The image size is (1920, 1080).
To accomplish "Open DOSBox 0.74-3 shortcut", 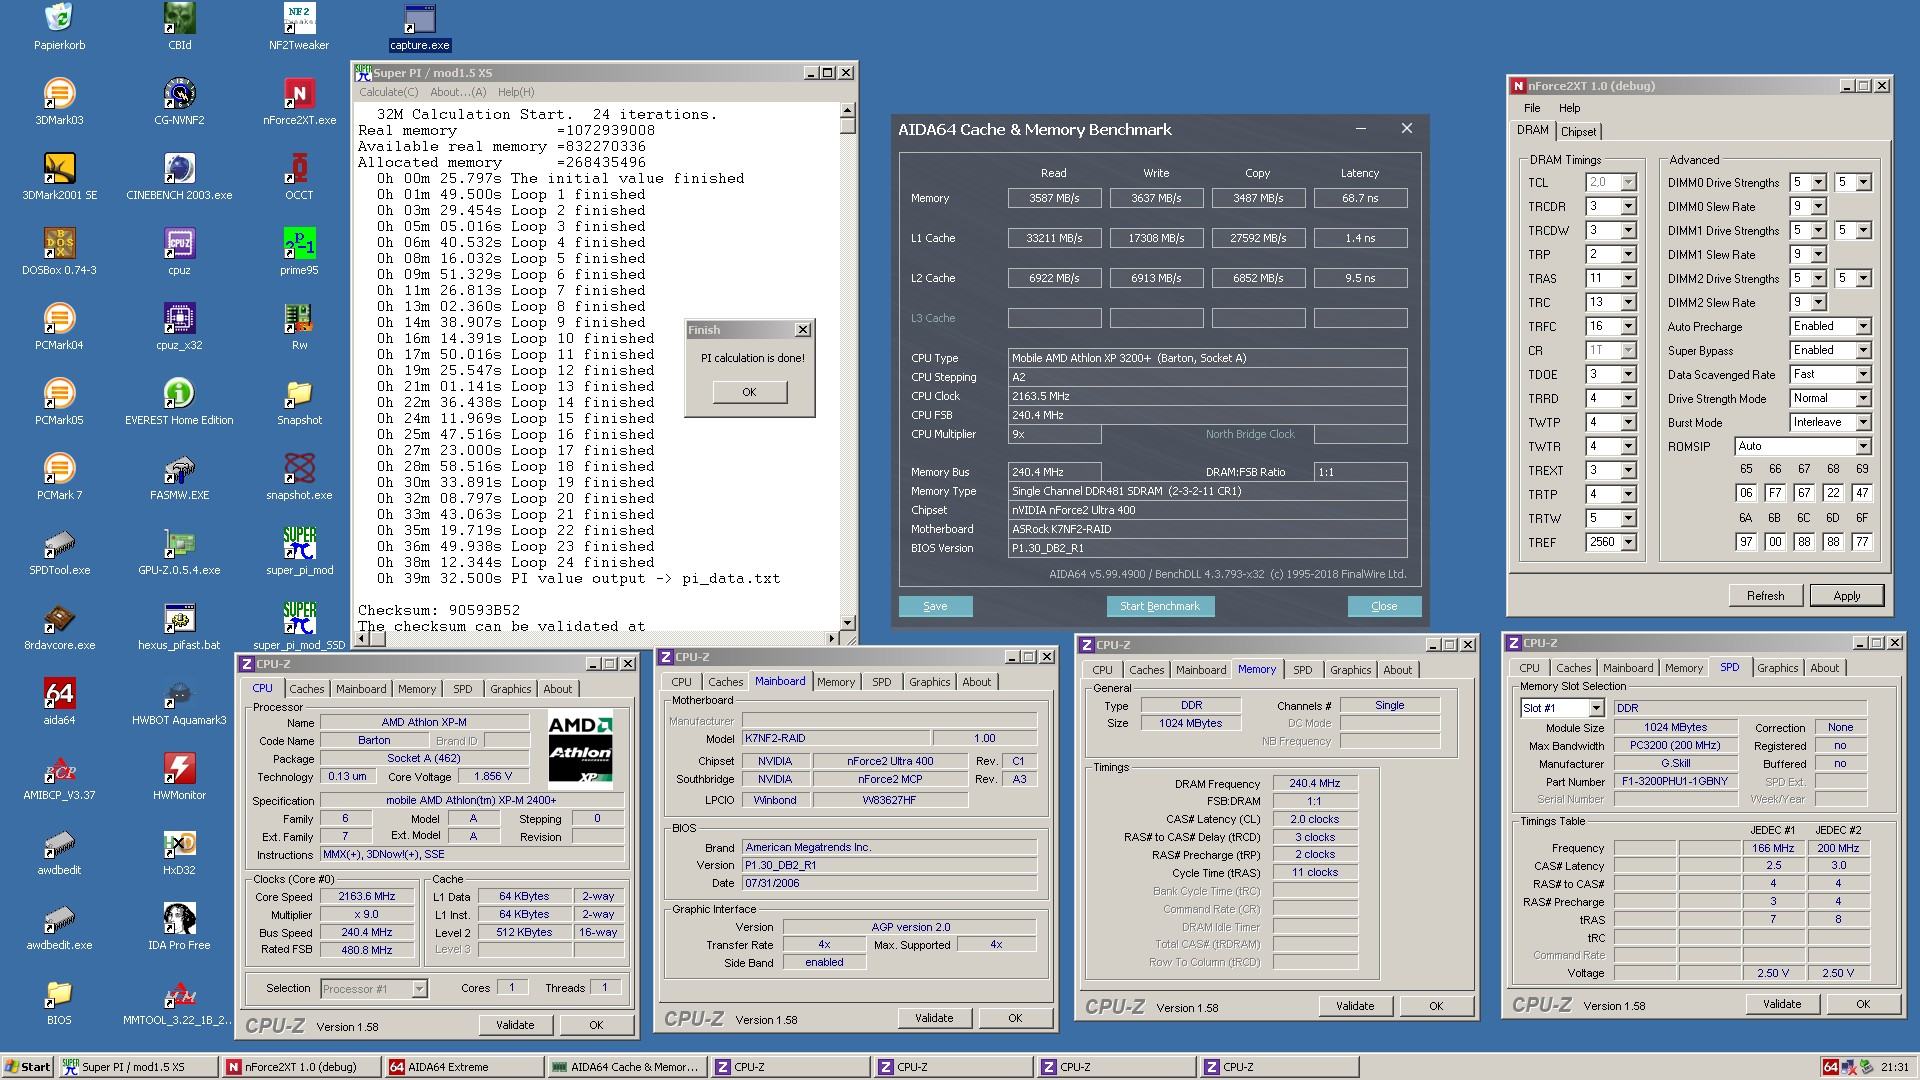I will (59, 252).
